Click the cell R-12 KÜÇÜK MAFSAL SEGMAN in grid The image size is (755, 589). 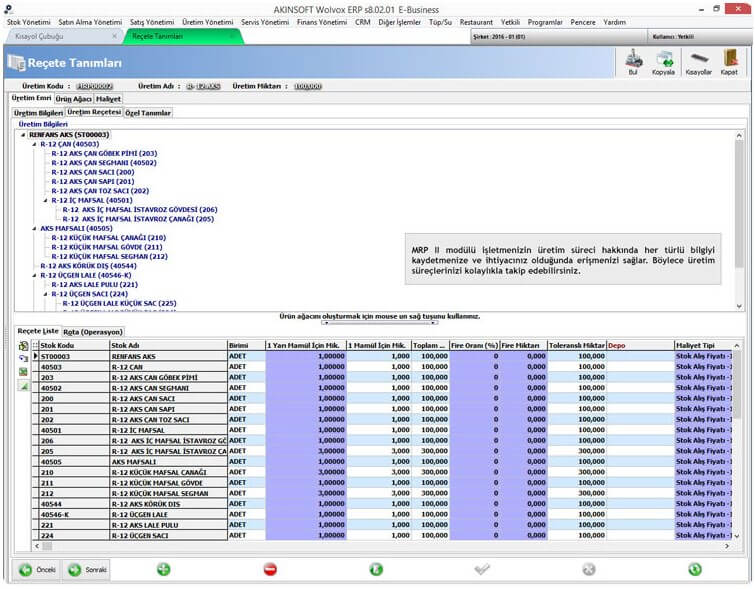tap(168, 494)
